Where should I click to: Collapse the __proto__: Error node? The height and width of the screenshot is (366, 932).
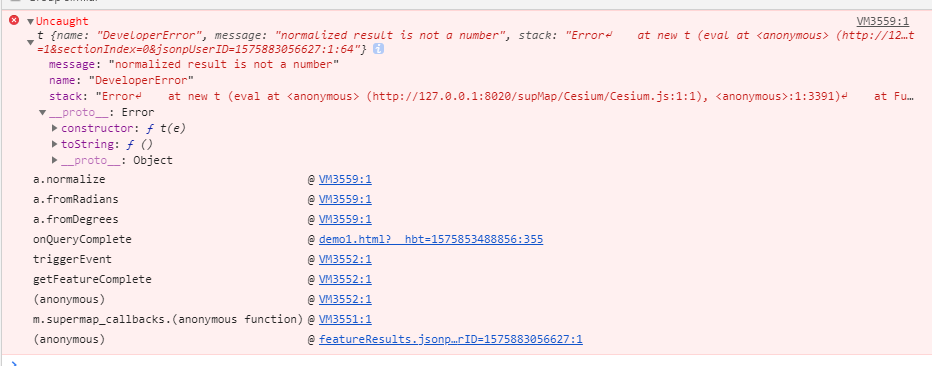pyautogui.click(x=43, y=112)
